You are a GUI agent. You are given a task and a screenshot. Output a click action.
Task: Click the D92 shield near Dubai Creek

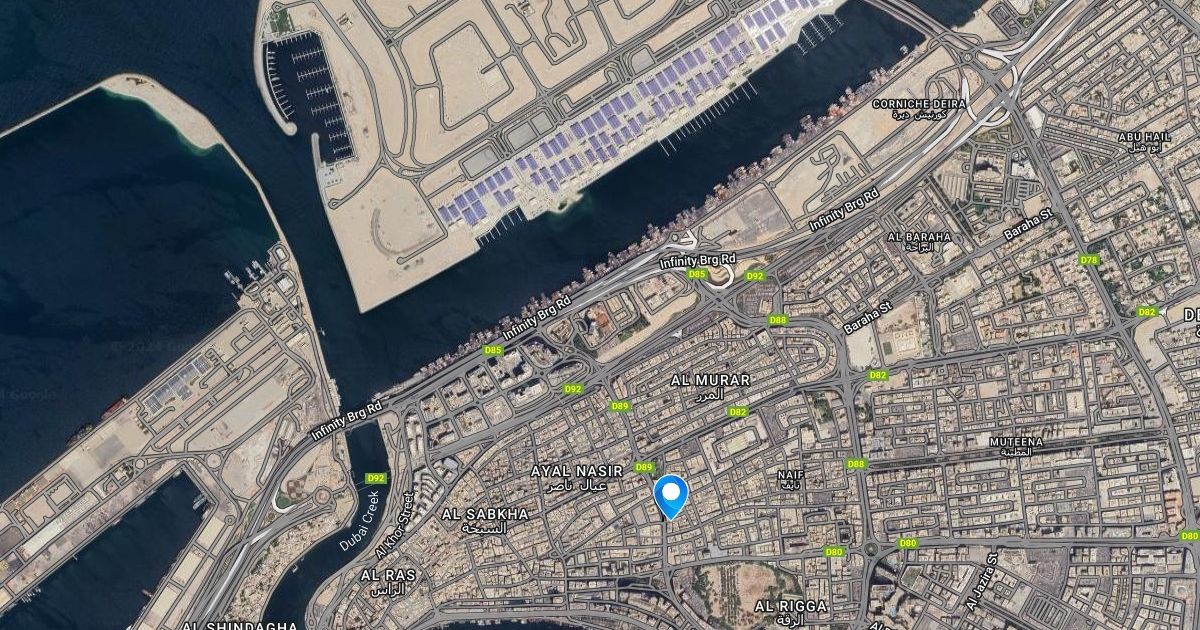pos(376,478)
